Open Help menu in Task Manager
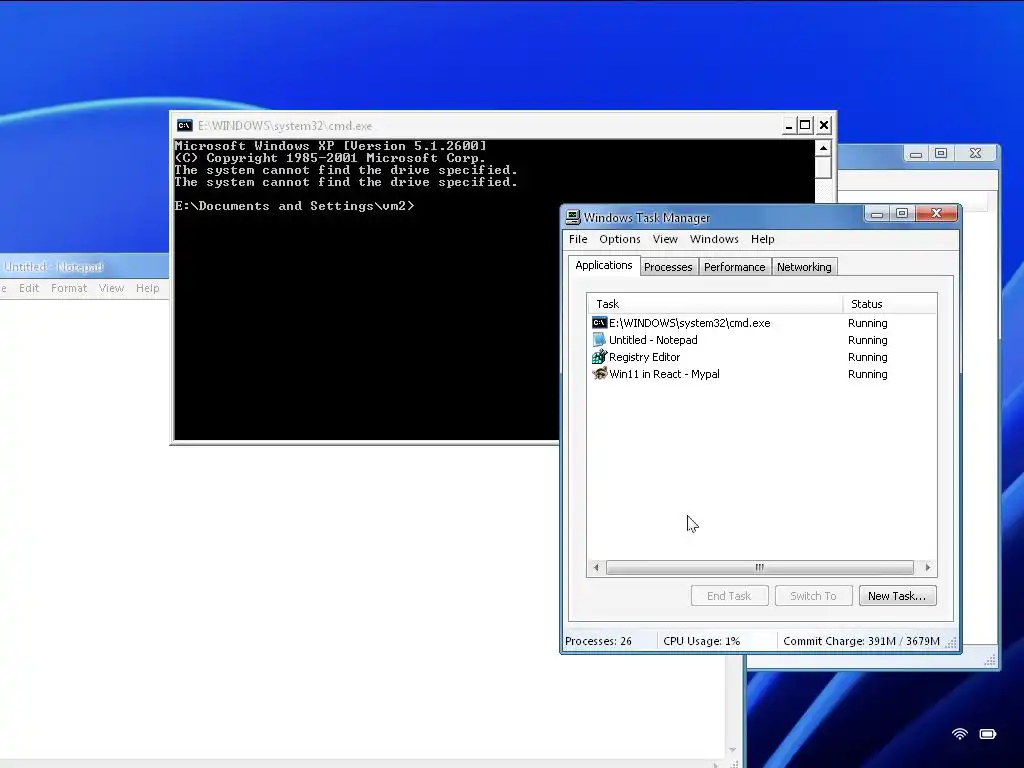 click(762, 239)
